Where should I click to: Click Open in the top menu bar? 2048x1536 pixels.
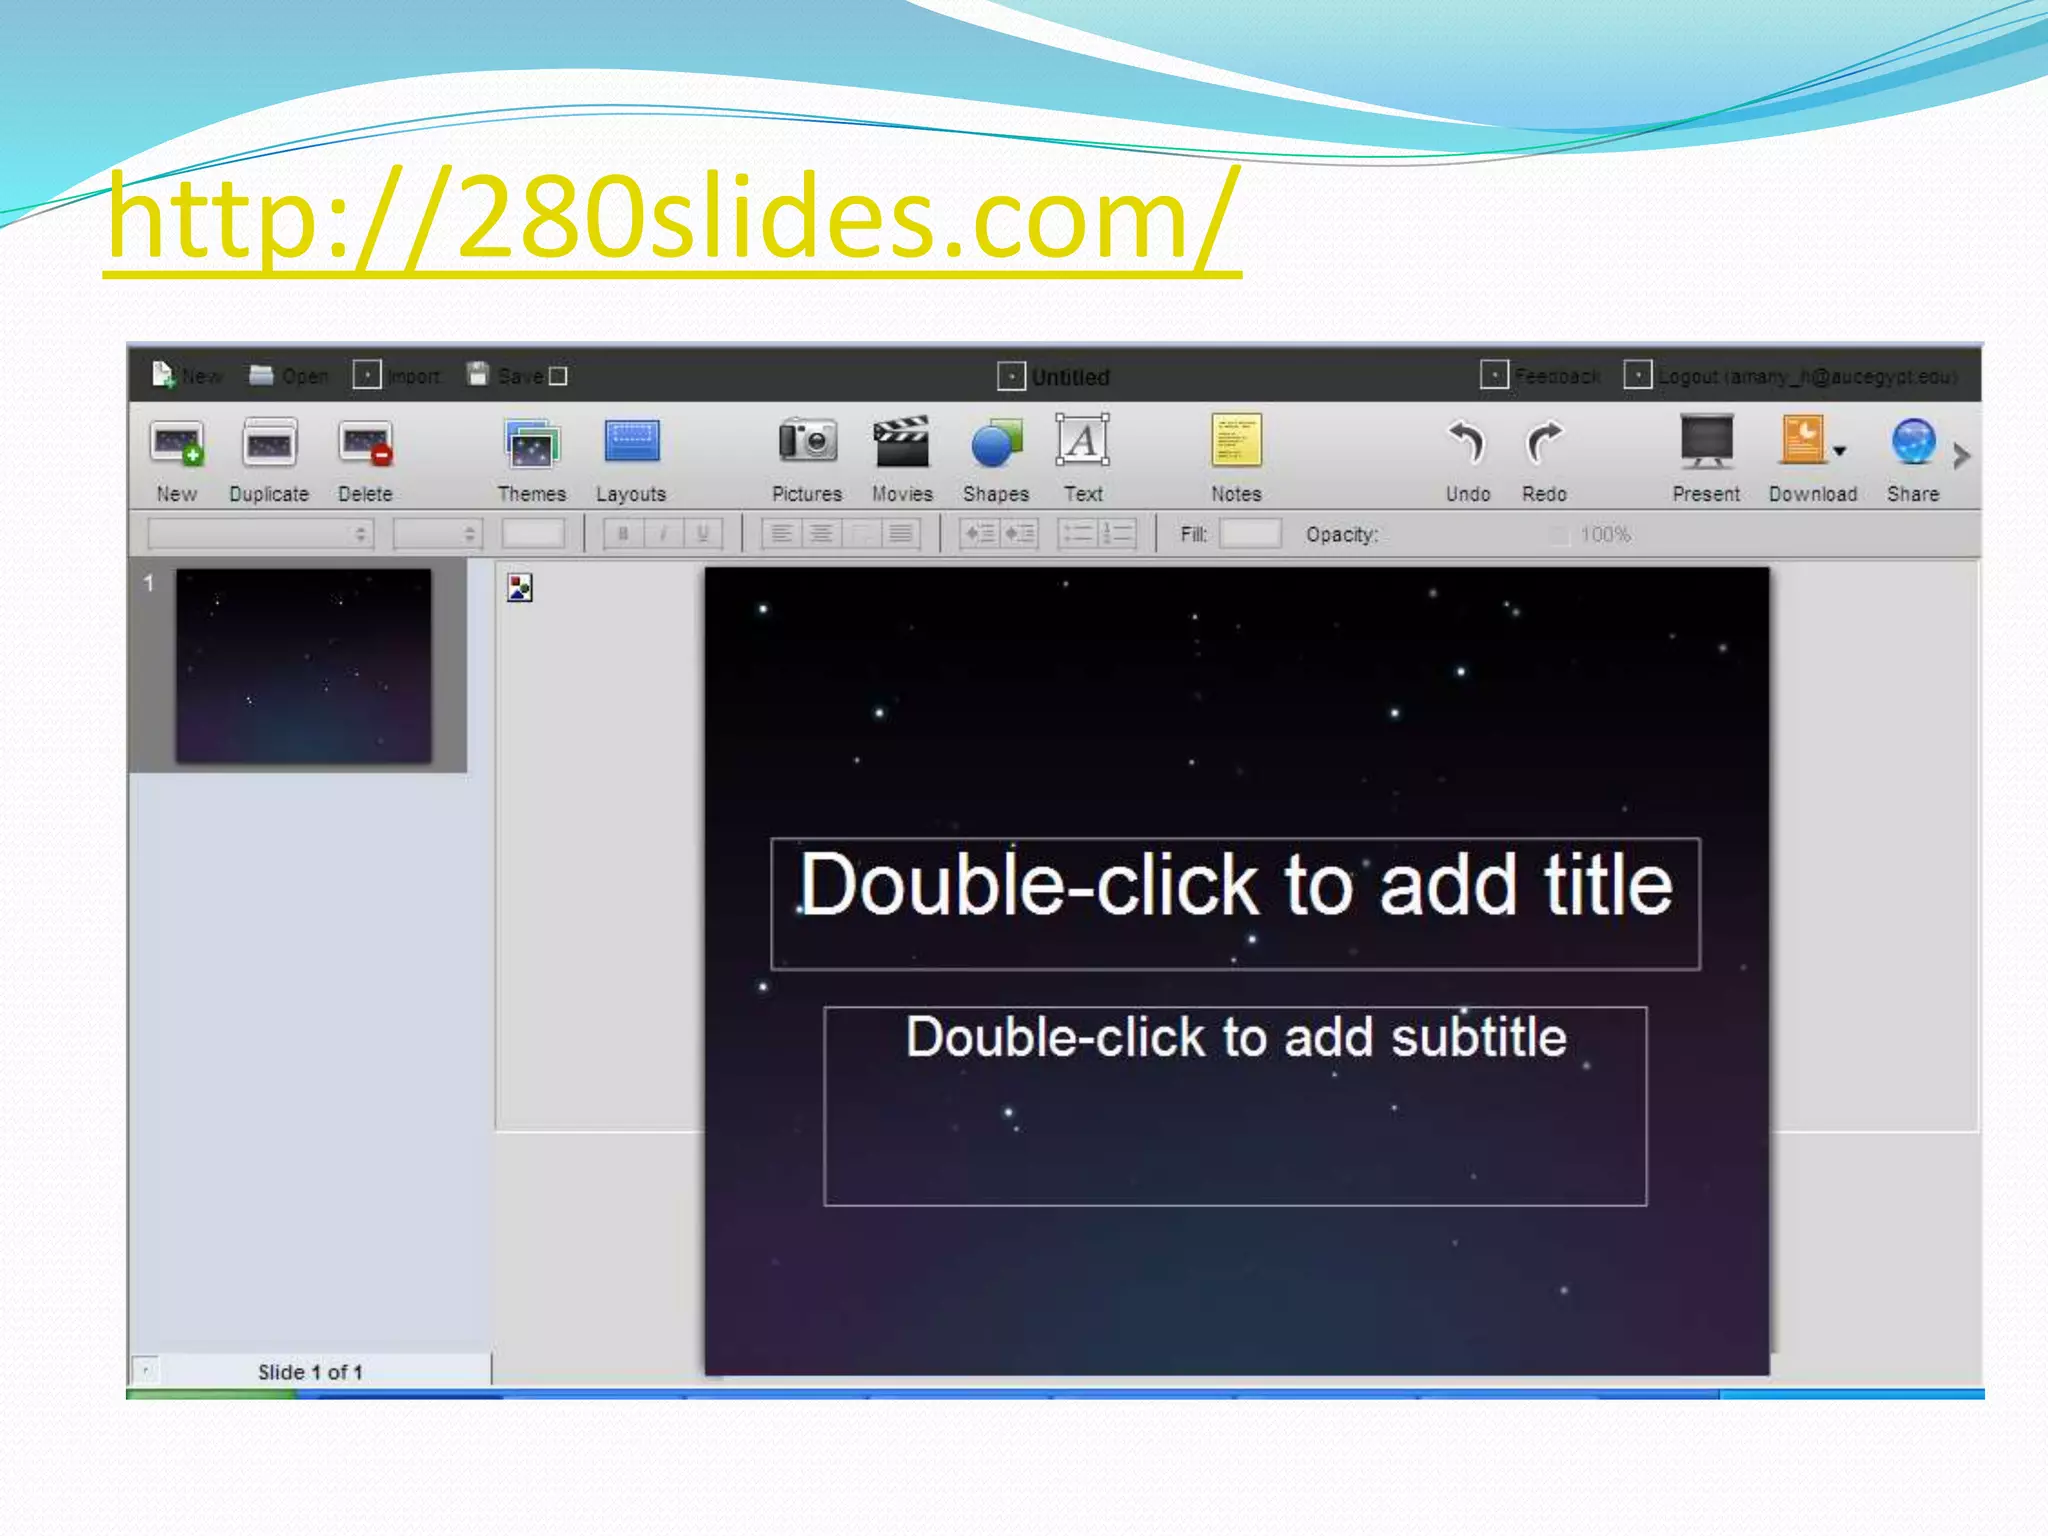coord(289,376)
